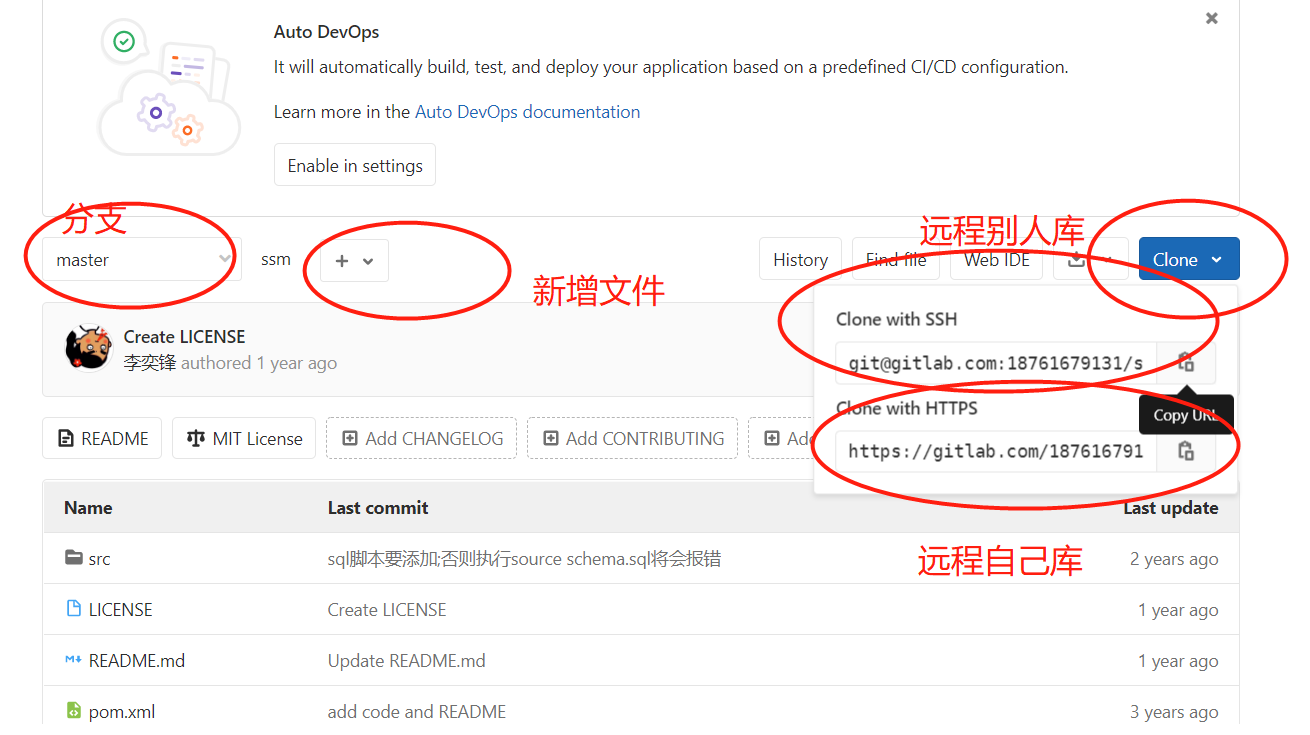The width and height of the screenshot is (1310, 735).
Task: Click the src folder icon
Action: (73, 558)
